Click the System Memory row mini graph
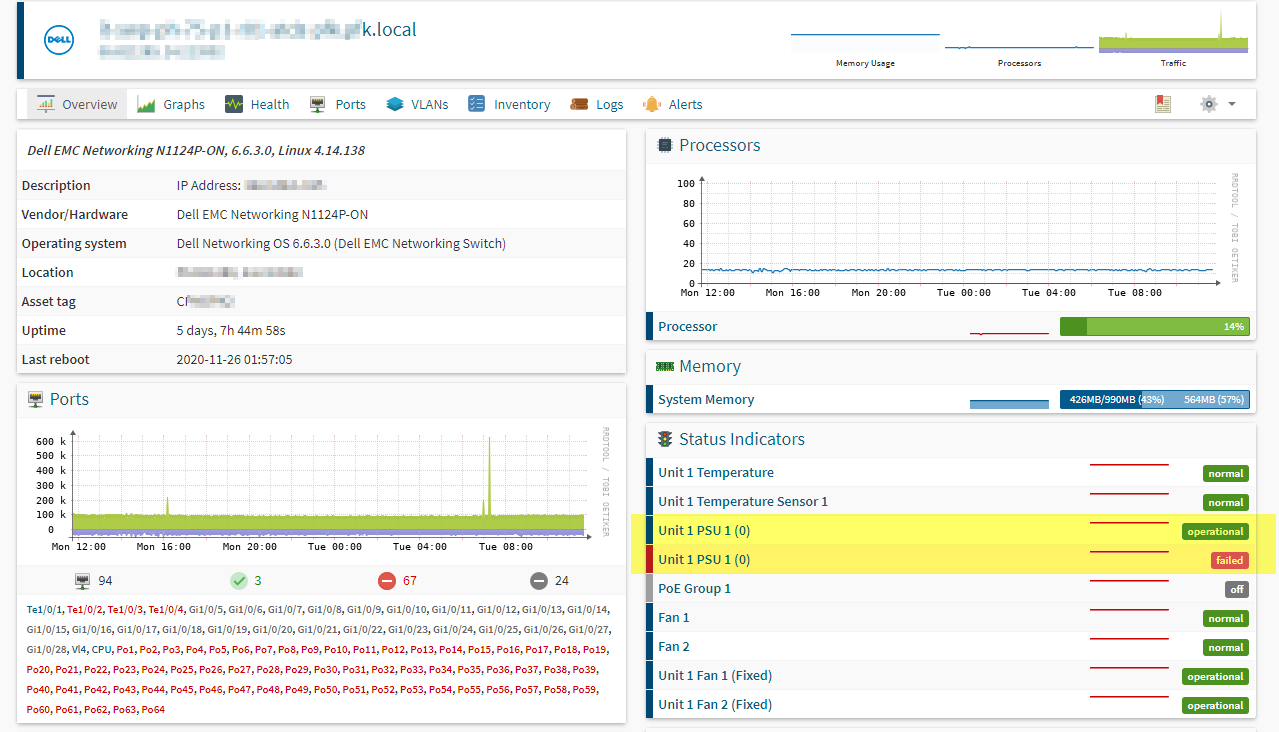The image size is (1279, 732). pyautogui.click(x=1010, y=401)
